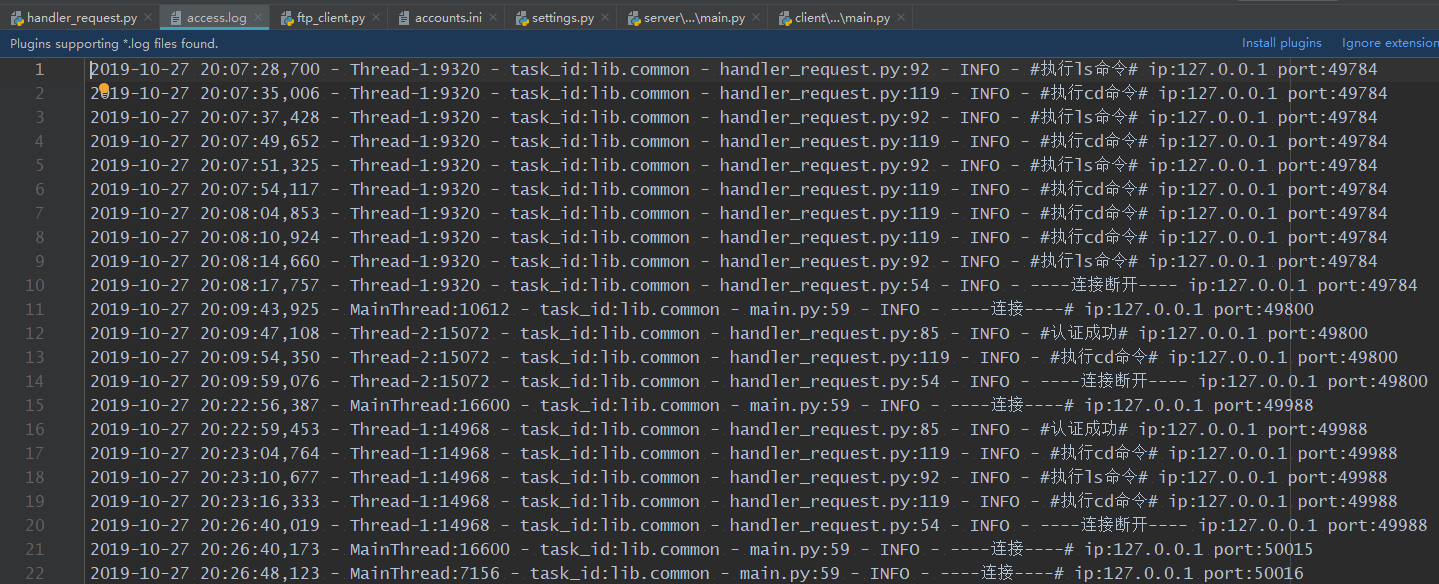This screenshot has width=1439, height=584.
Task: Click line number 1 in the gutter
Action: [40, 69]
